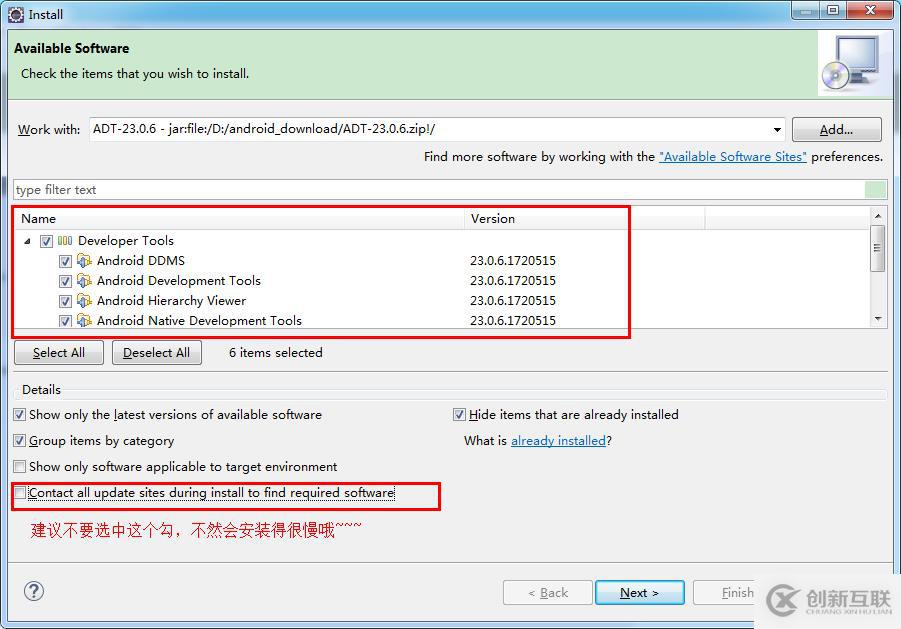This screenshot has width=901, height=629.
Task: Select the Developer Tools category text
Action: (x=126, y=241)
